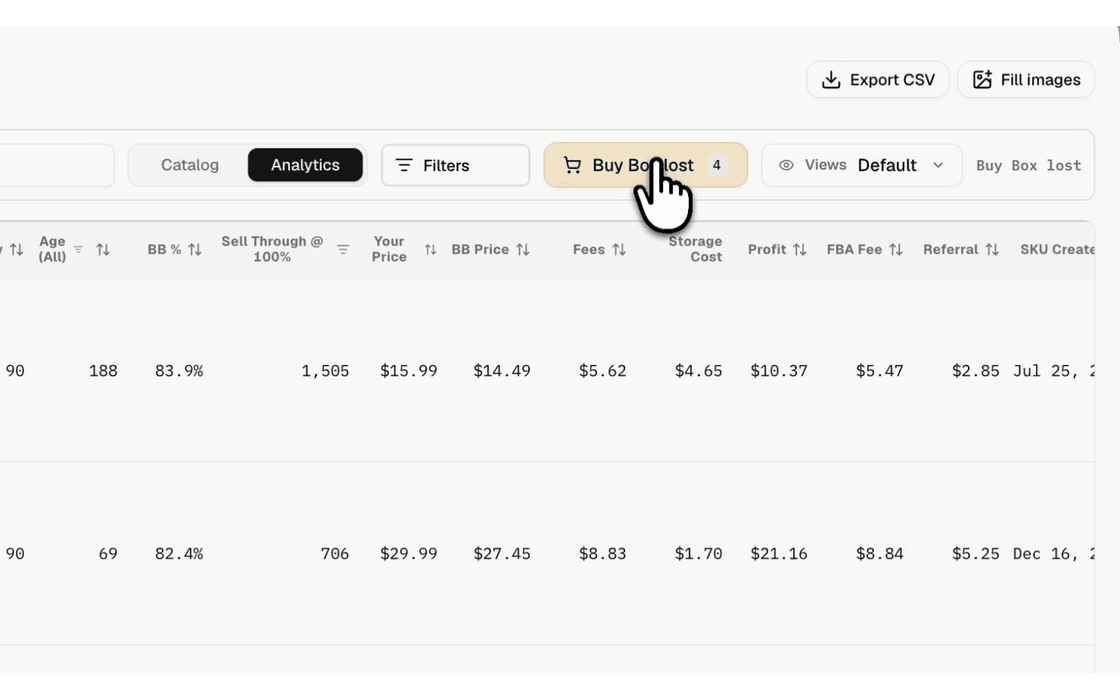This screenshot has width=1120, height=700.
Task: Sort by FBA Fee column arrows
Action: 896,249
